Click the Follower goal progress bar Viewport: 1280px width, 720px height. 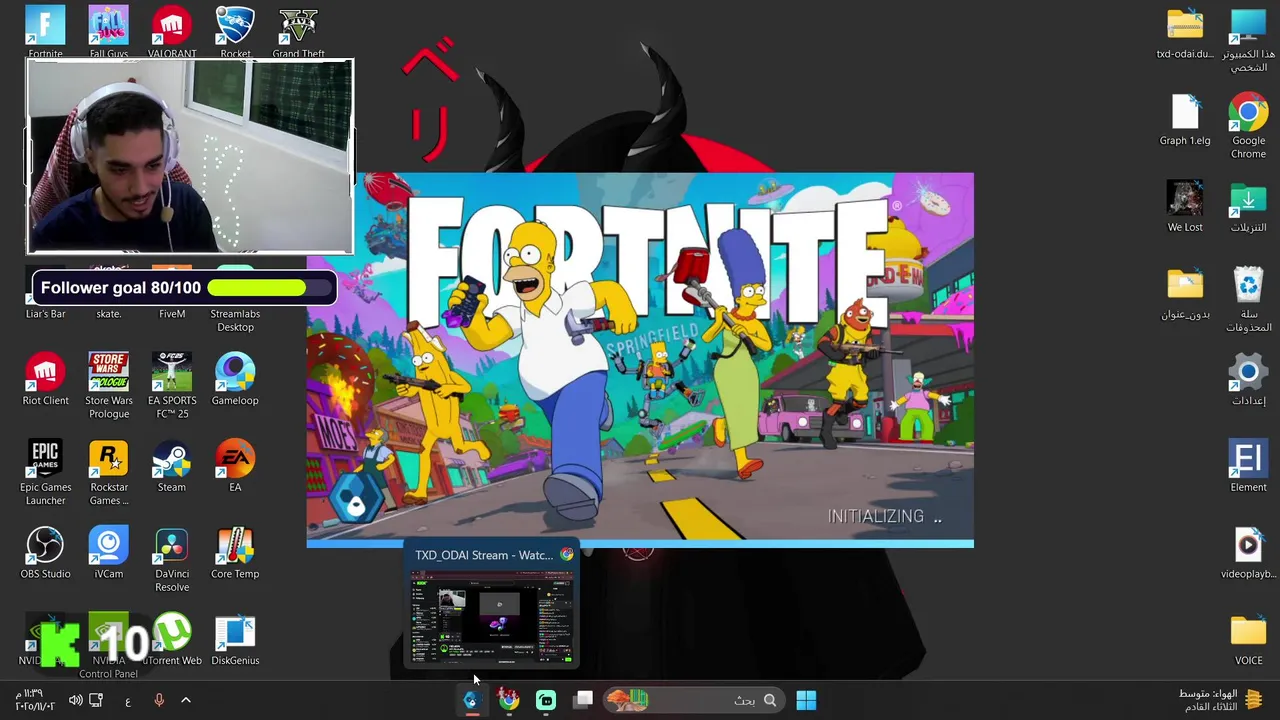coord(269,288)
